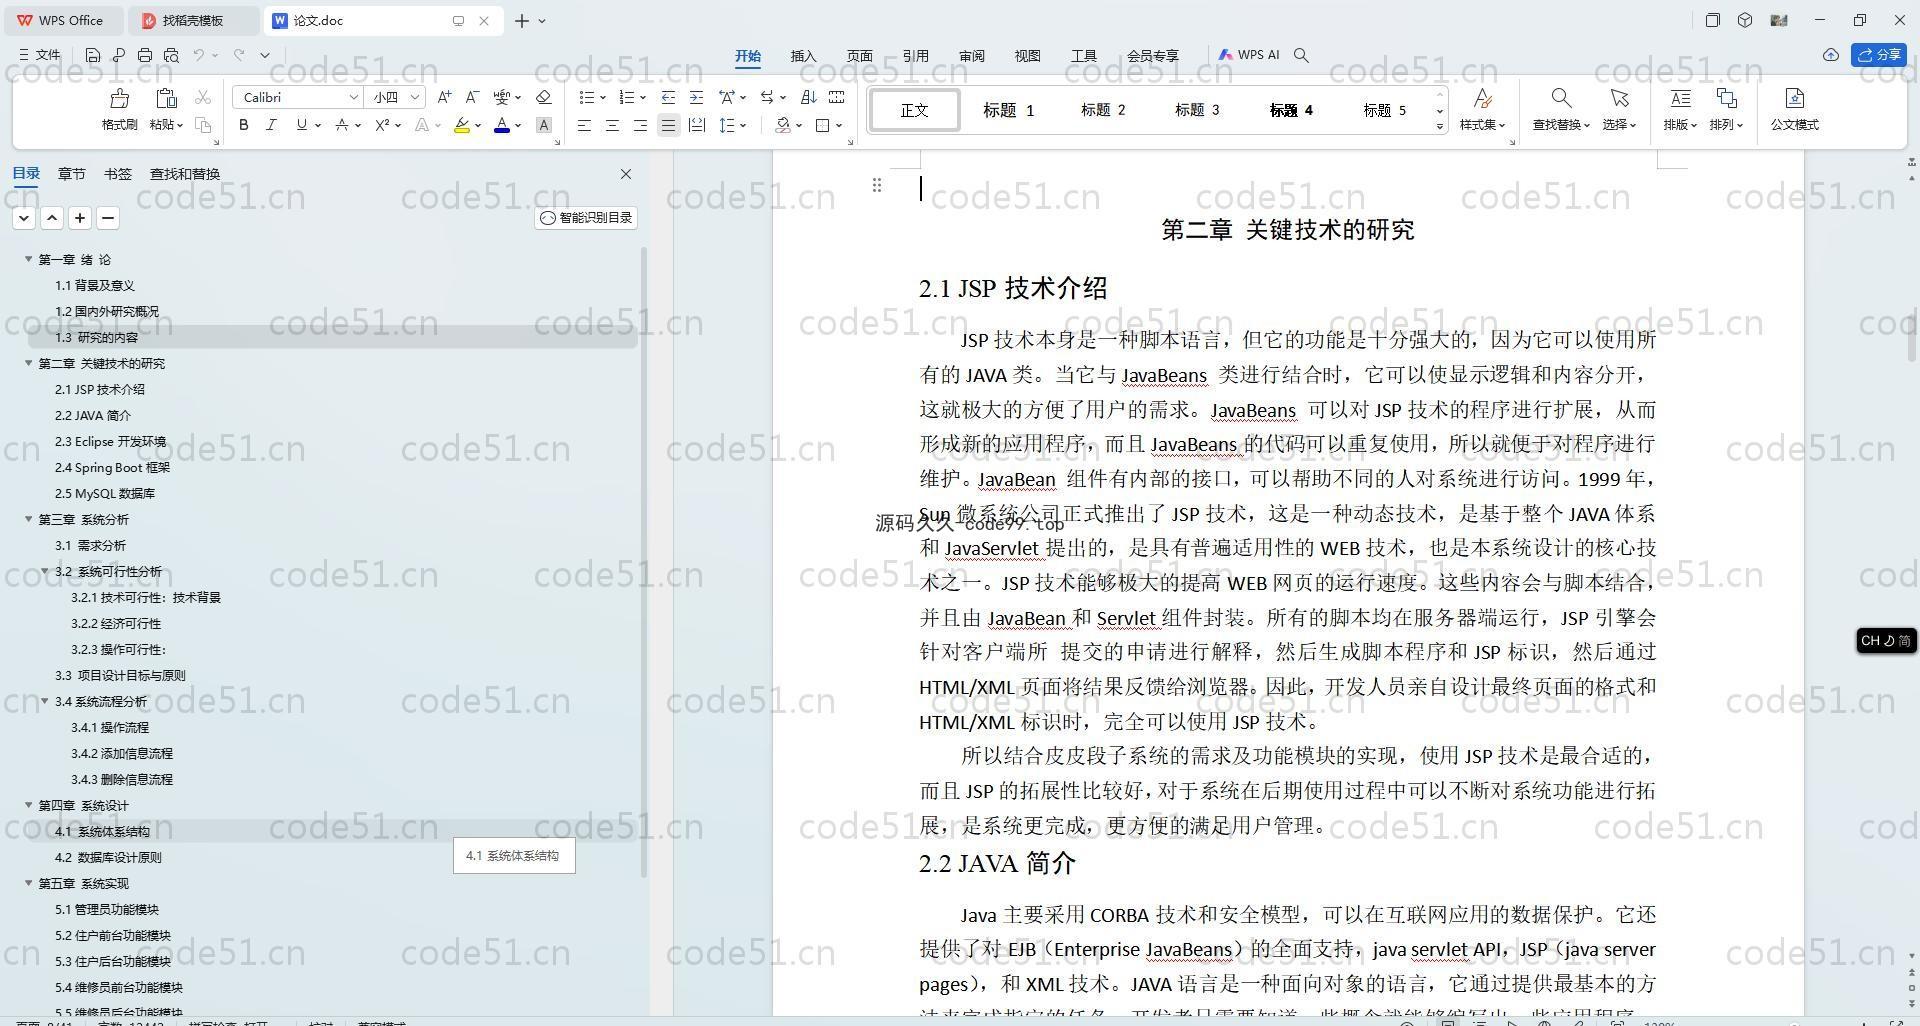Screen dimensions: 1920x1026
Task: Click the font color (blue A) button
Action: 502,125
